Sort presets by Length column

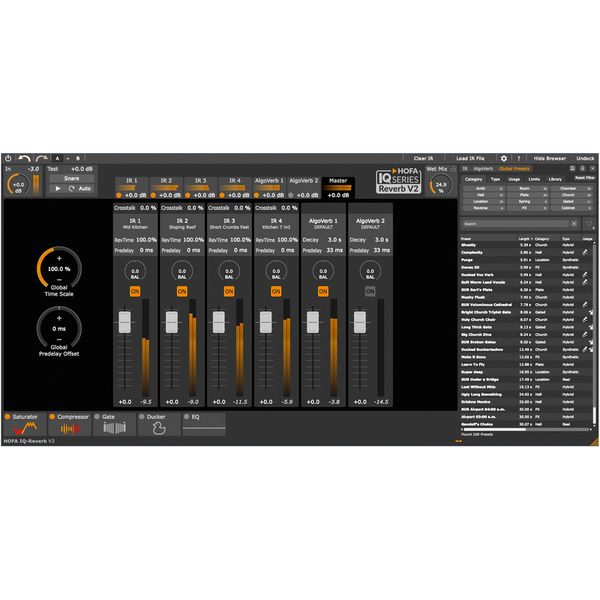(x=525, y=238)
